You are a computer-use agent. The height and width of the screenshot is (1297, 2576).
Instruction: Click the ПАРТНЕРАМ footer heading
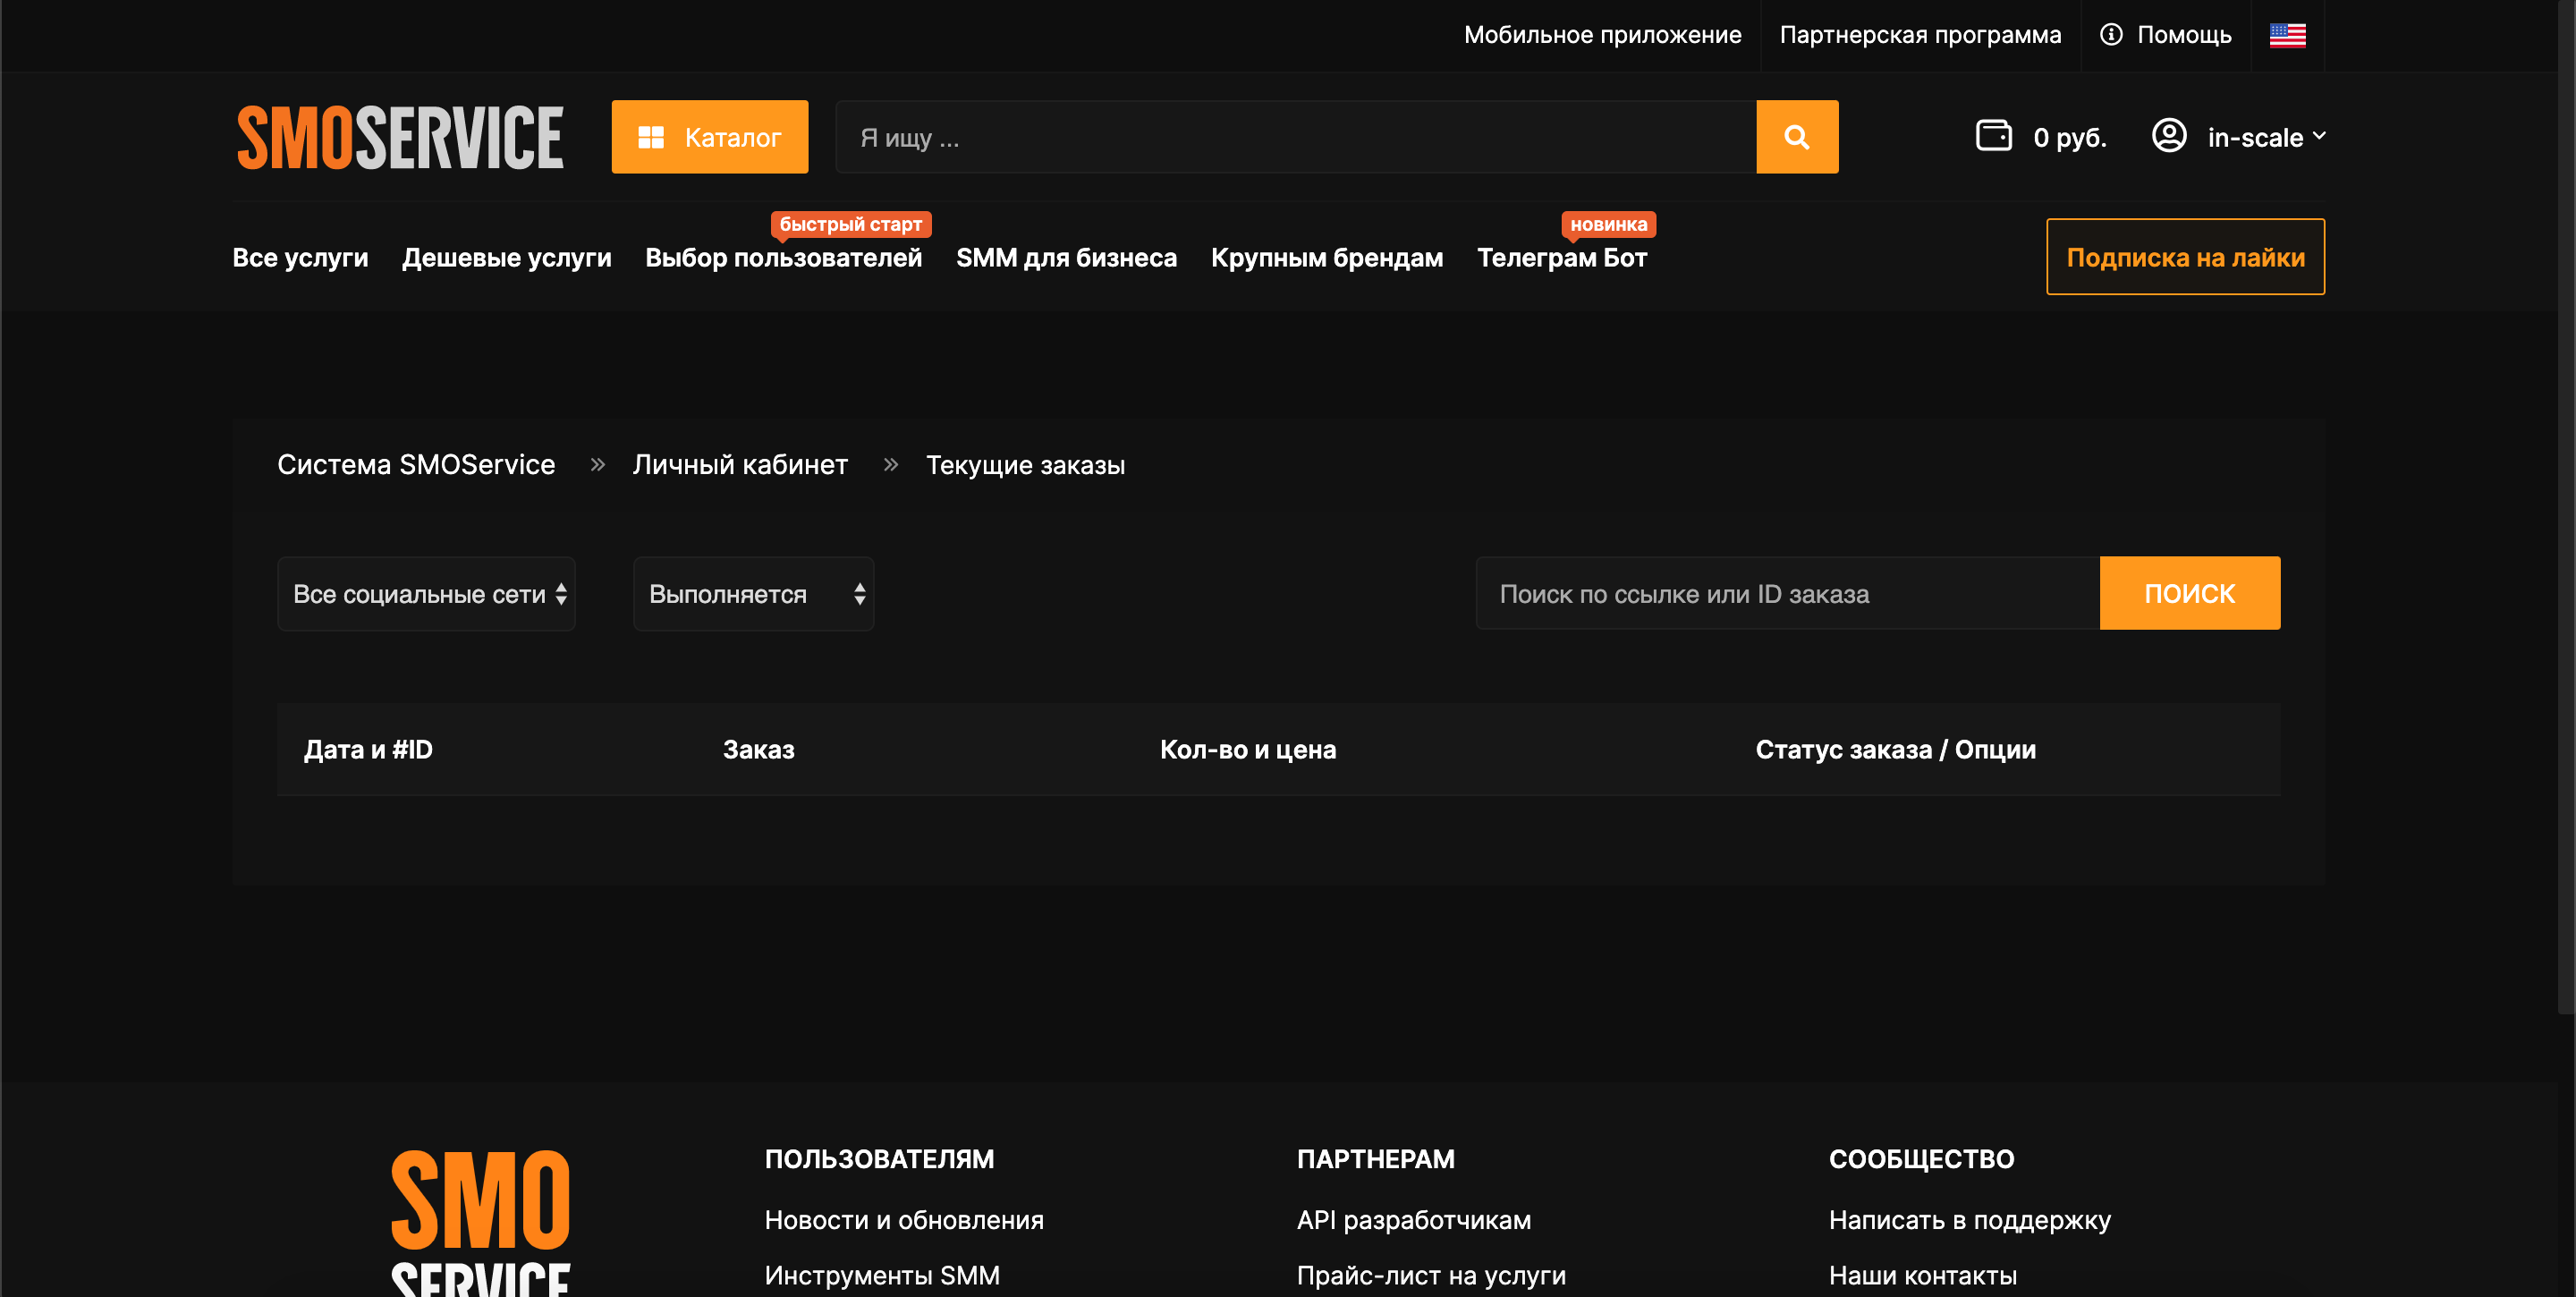(x=1376, y=1159)
